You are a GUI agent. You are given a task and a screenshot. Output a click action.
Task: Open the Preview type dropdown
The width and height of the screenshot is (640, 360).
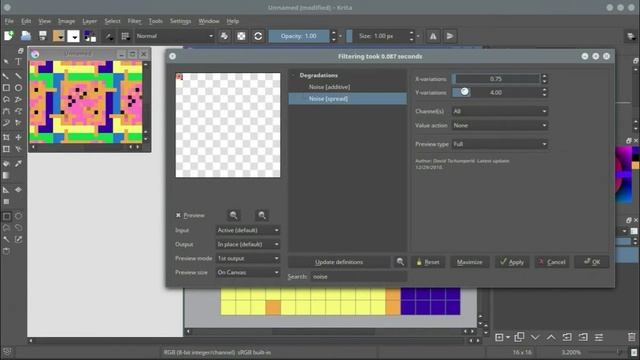pos(500,144)
